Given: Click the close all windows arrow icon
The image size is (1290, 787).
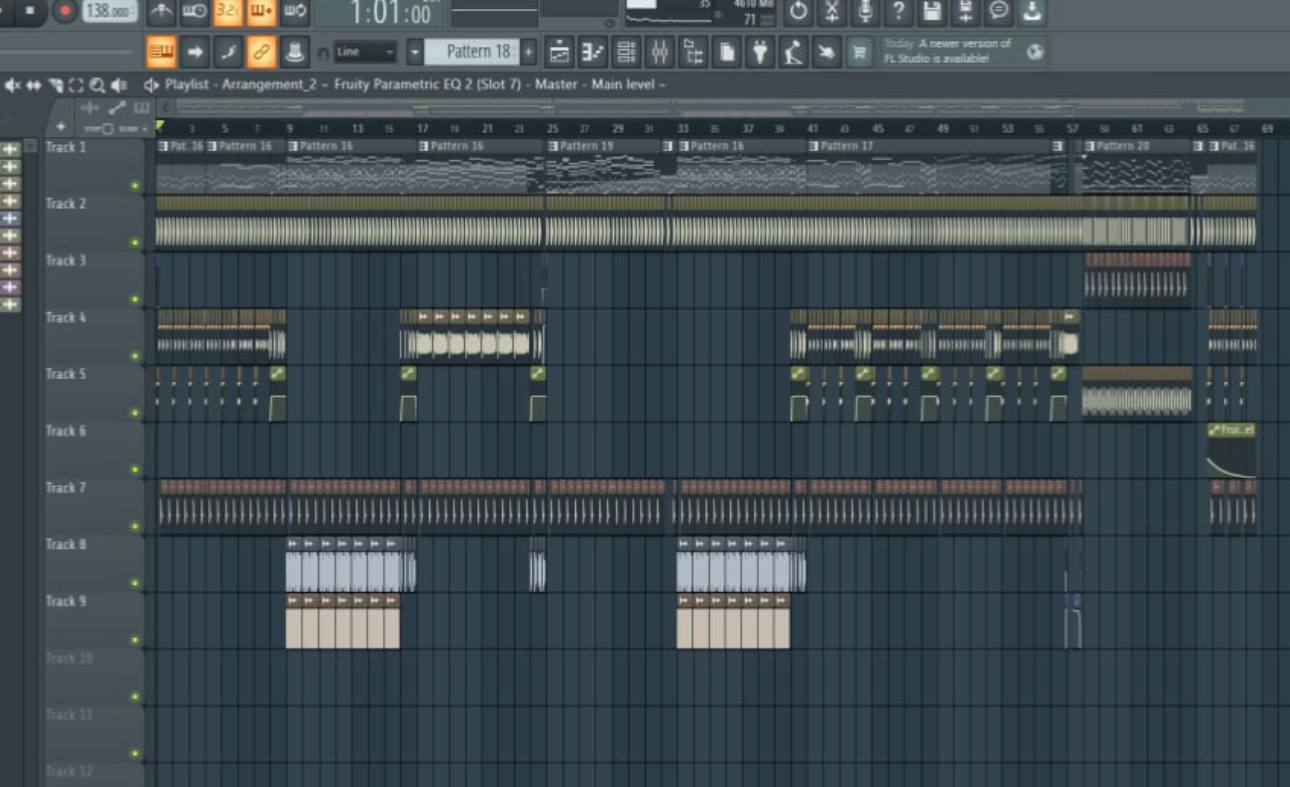Looking at the screenshot, I should [x=826, y=52].
